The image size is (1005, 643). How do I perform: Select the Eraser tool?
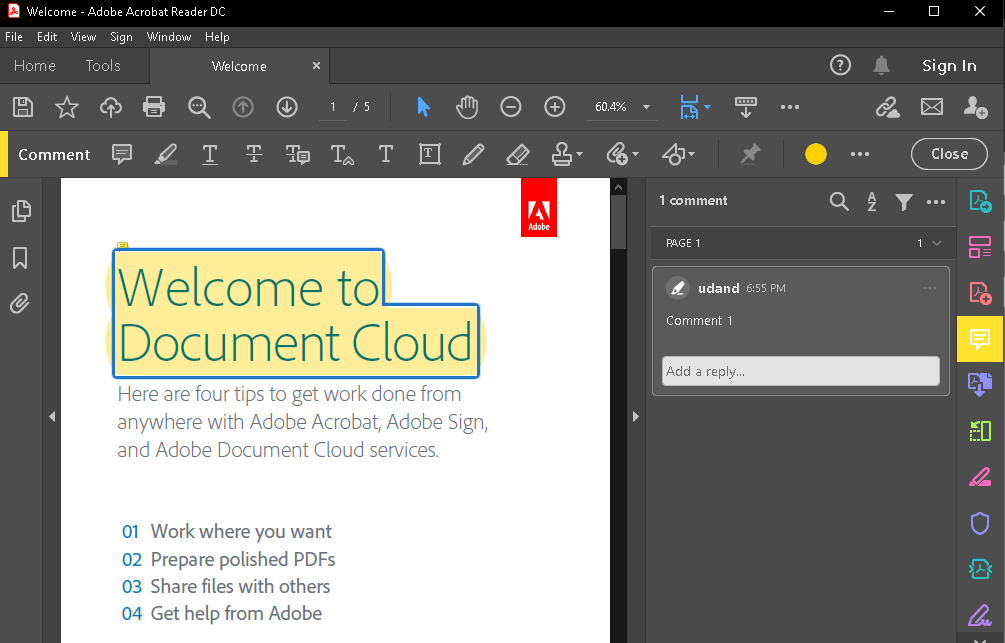point(517,155)
